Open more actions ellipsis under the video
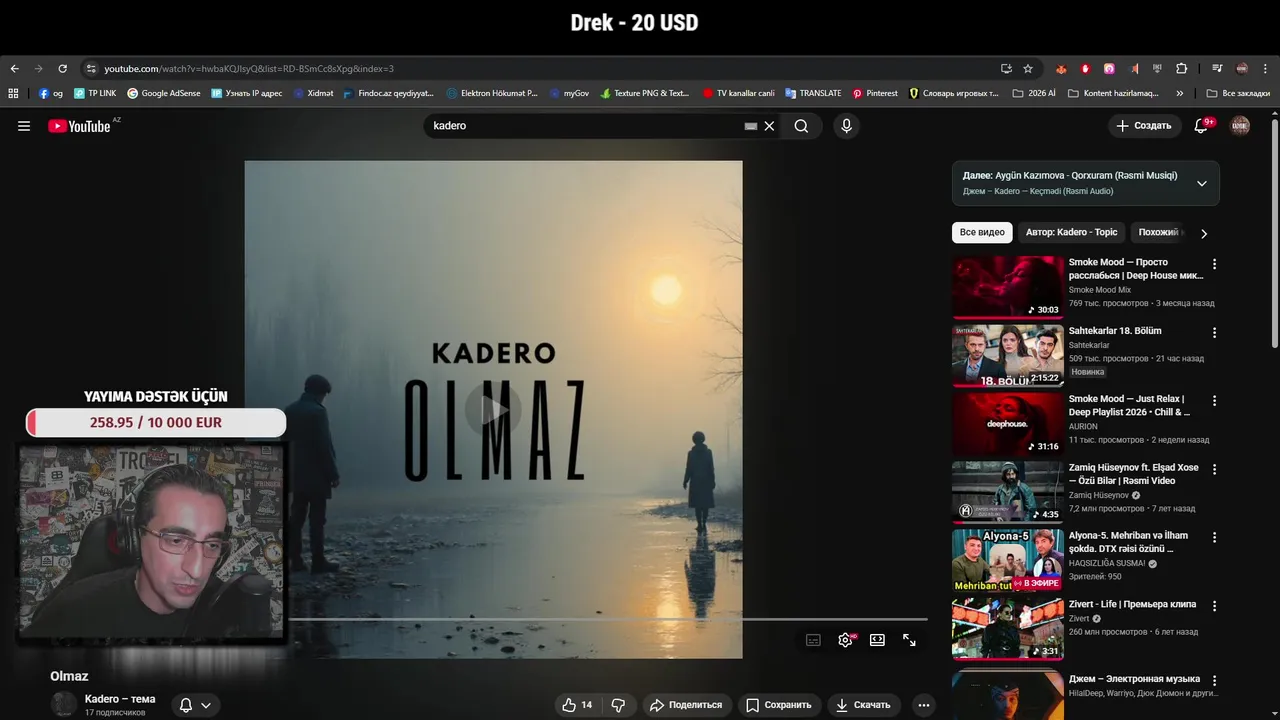 [x=924, y=705]
